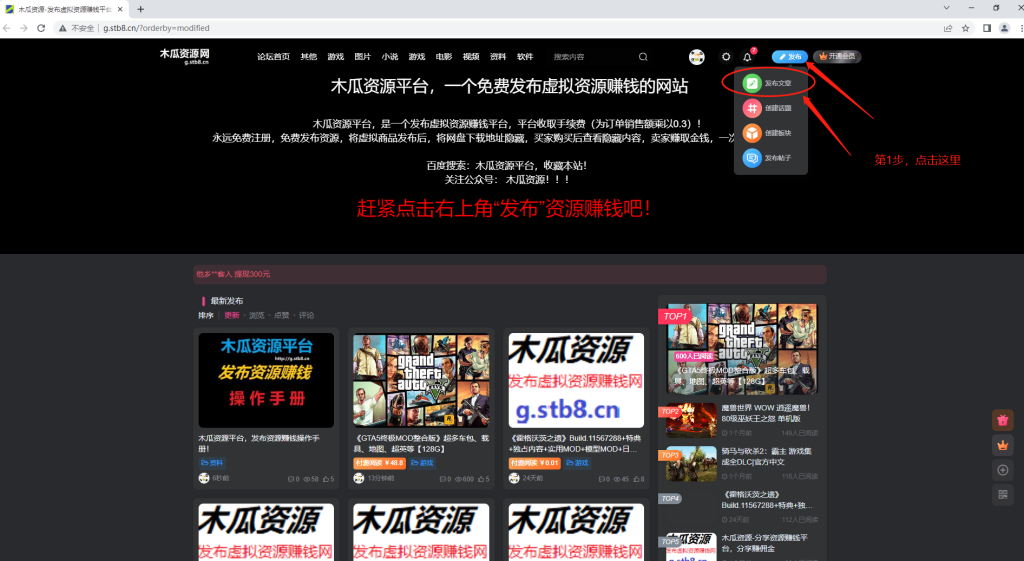This screenshot has height=561, width=1024.
Task: Click the 发布帖子 blue chat icon
Action: [752, 158]
